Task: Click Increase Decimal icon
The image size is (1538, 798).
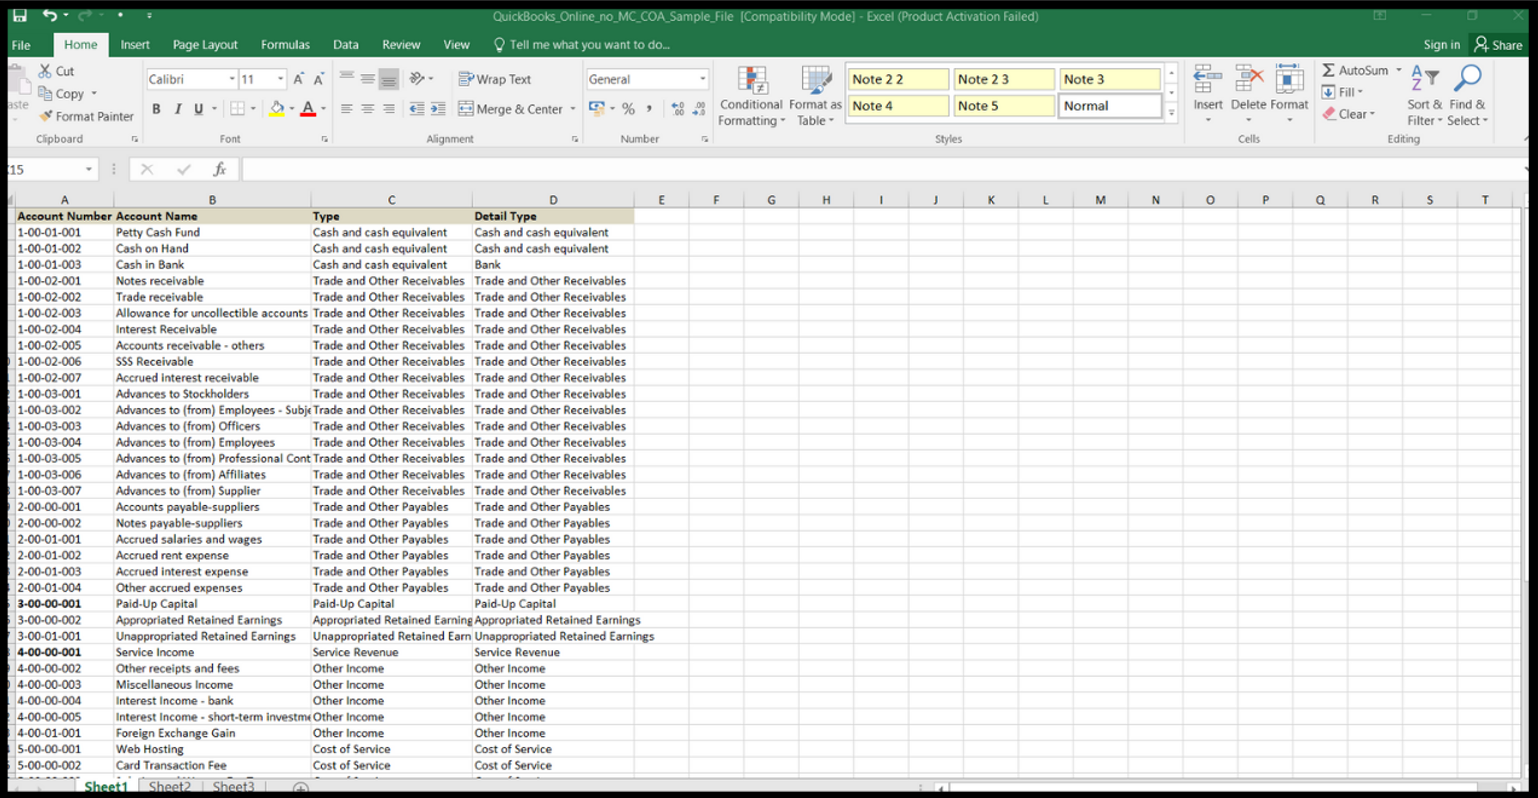Action: [677, 109]
